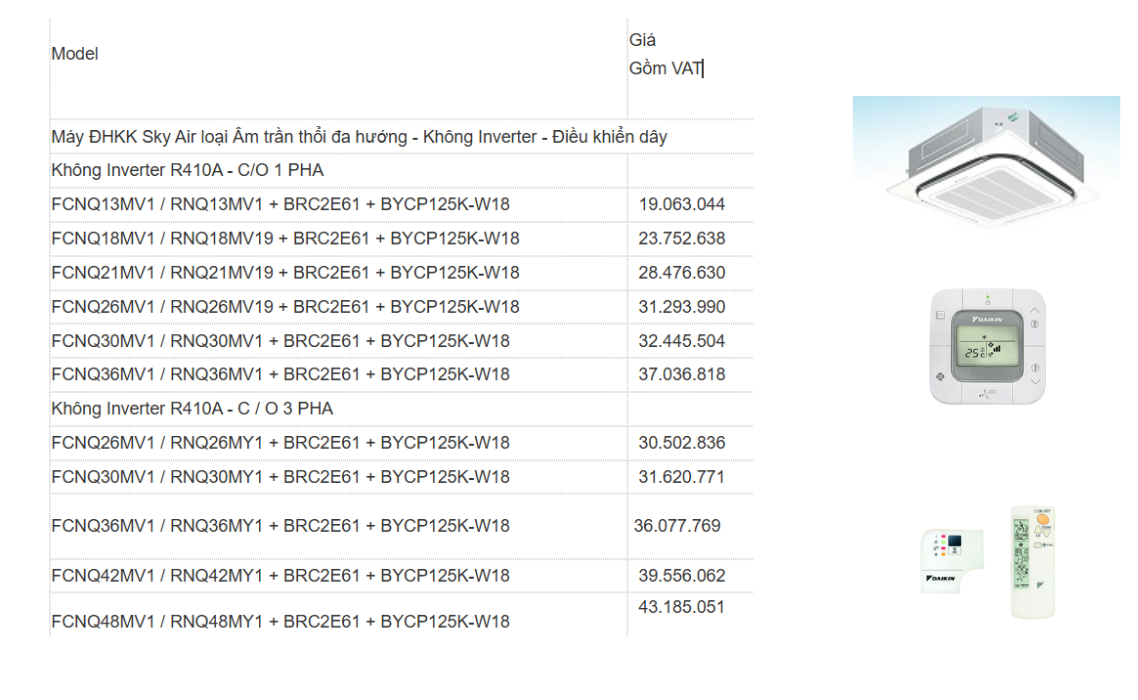The height and width of the screenshot is (700, 1138).
Task: Select the FCNQ18MV1 / RNQ18MV19 model row
Action: point(285,239)
